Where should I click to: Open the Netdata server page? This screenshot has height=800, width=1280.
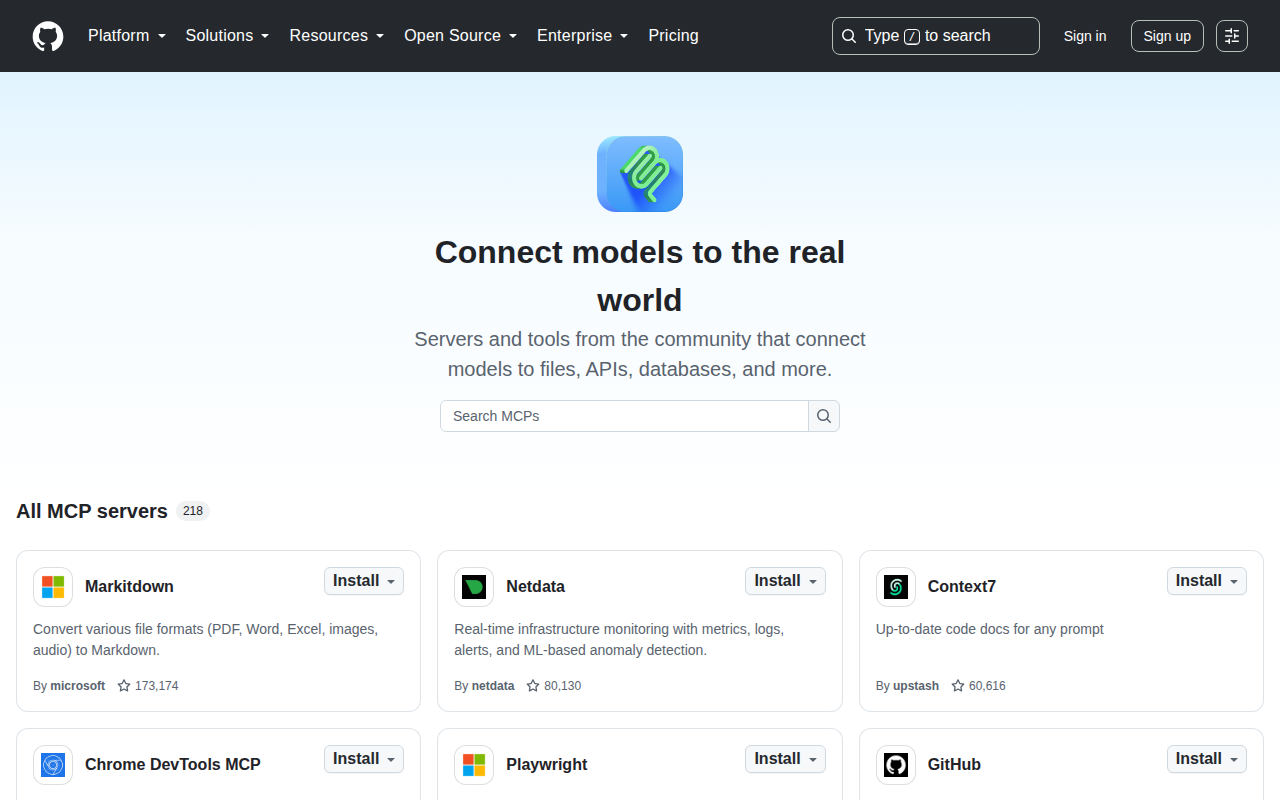click(535, 587)
